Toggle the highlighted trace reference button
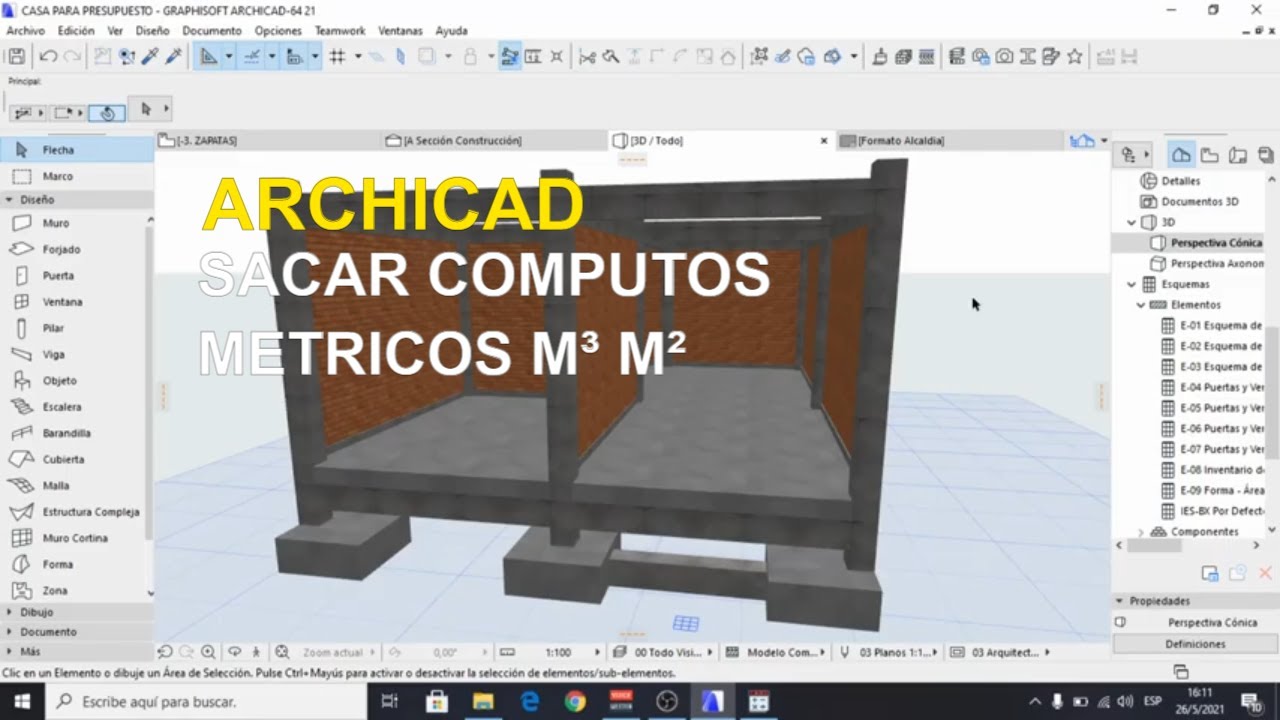This screenshot has height=720, width=1280. coord(510,57)
